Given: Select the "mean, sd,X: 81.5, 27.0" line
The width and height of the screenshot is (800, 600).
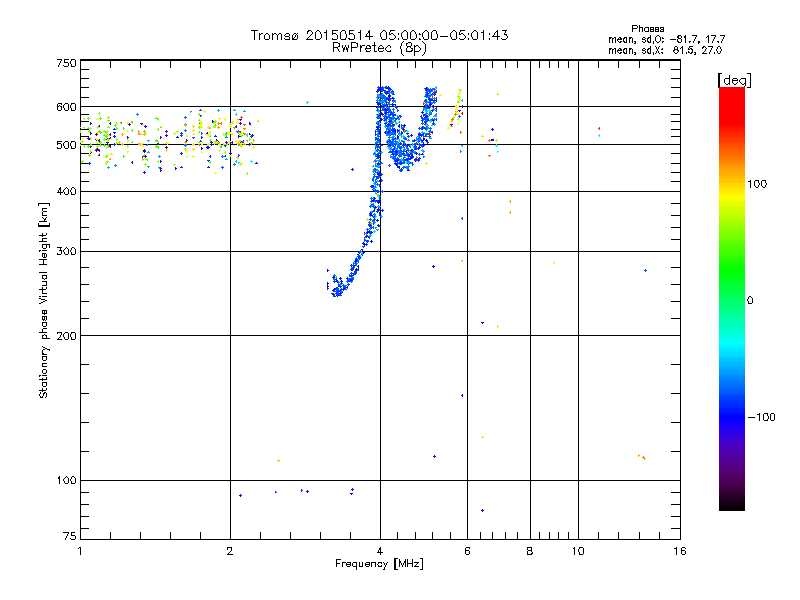Looking at the screenshot, I should [665, 50].
